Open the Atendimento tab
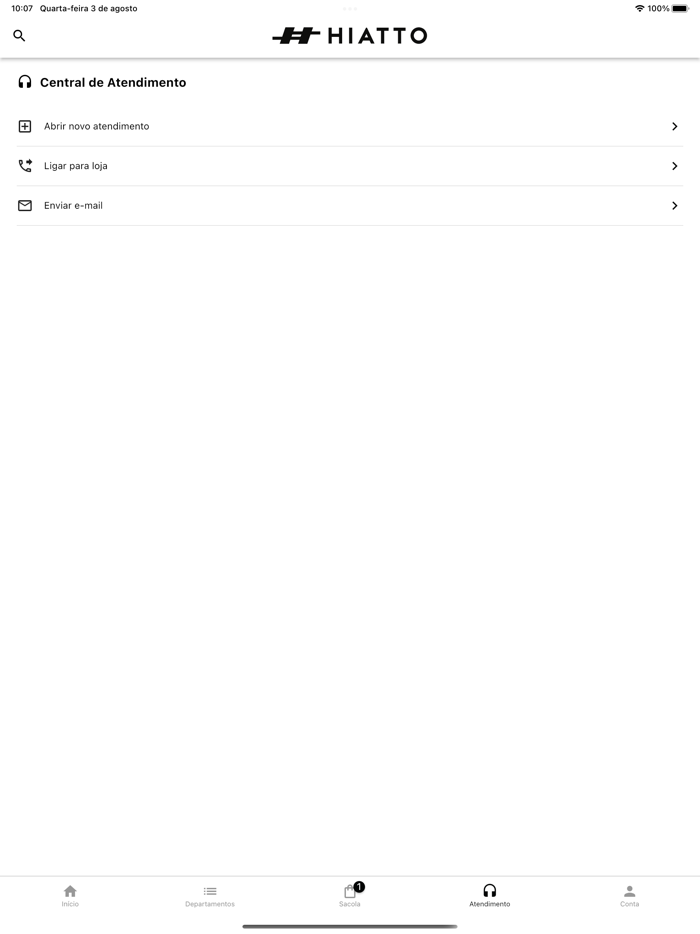The image size is (700, 934). point(489,895)
